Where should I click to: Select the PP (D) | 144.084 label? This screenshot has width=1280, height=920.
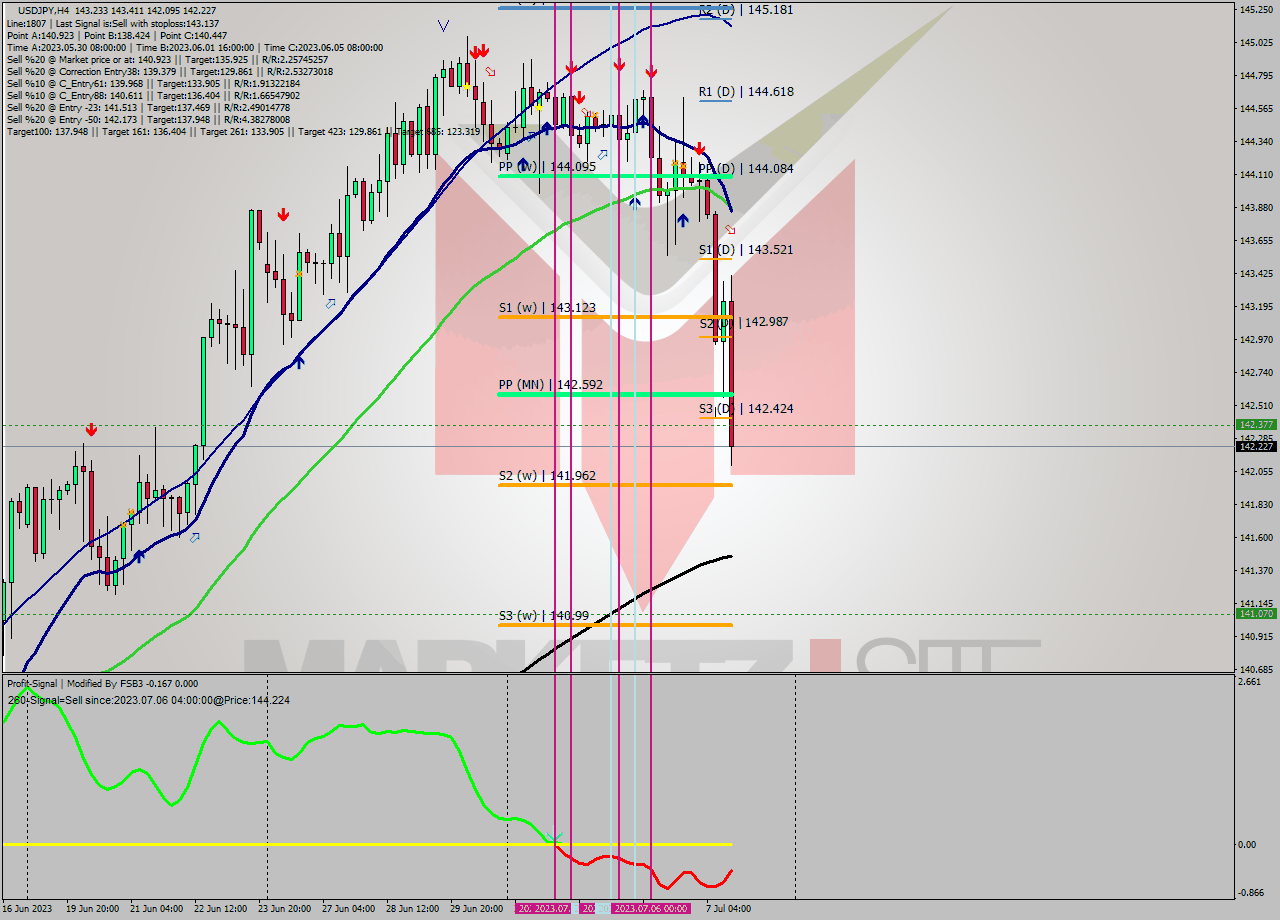coord(746,168)
